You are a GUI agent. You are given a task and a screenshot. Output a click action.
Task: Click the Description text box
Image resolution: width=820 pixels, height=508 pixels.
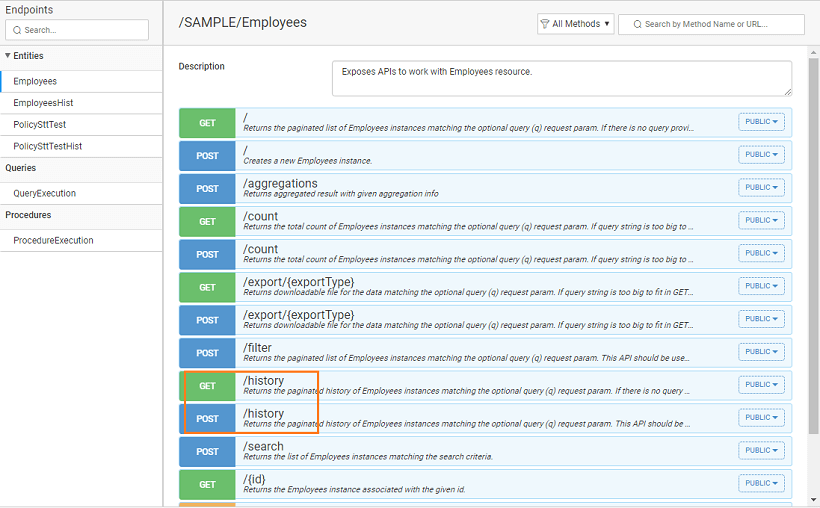point(561,78)
